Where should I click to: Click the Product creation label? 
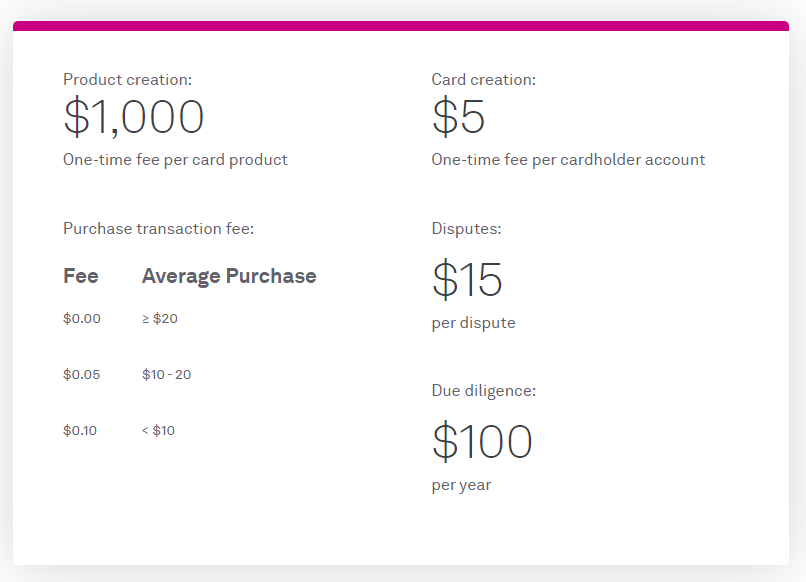click(127, 80)
